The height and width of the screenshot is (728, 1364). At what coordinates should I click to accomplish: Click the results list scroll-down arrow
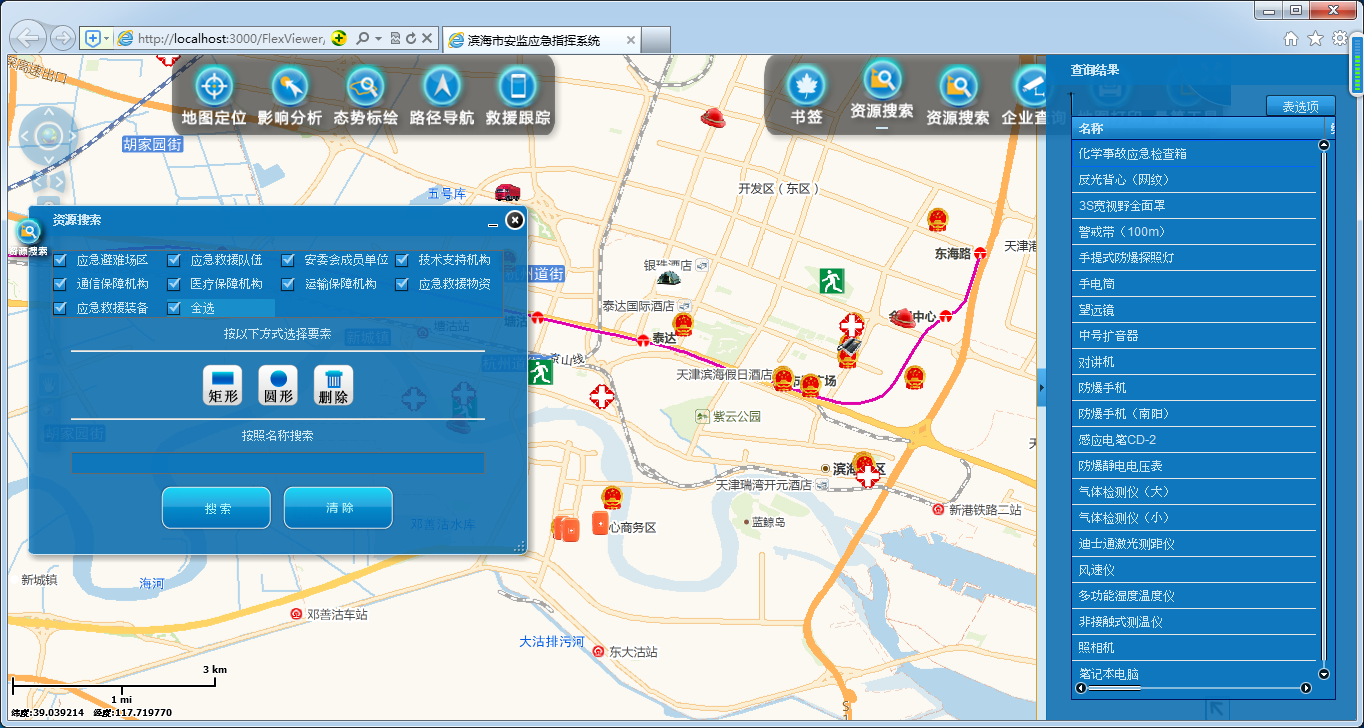coord(1324,675)
